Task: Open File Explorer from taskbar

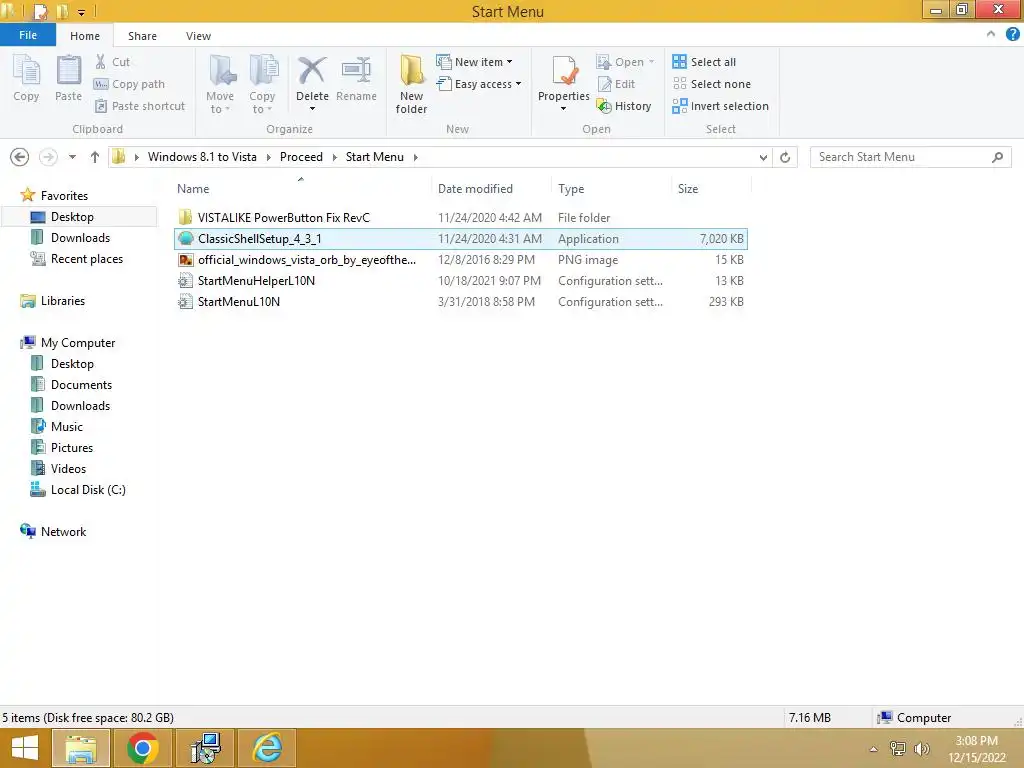Action: point(80,748)
